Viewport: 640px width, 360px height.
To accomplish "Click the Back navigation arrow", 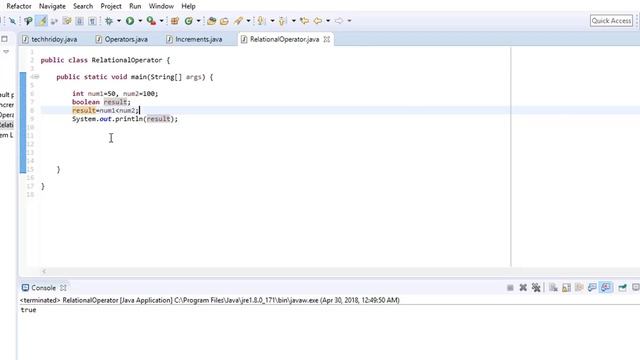I will coord(318,21).
